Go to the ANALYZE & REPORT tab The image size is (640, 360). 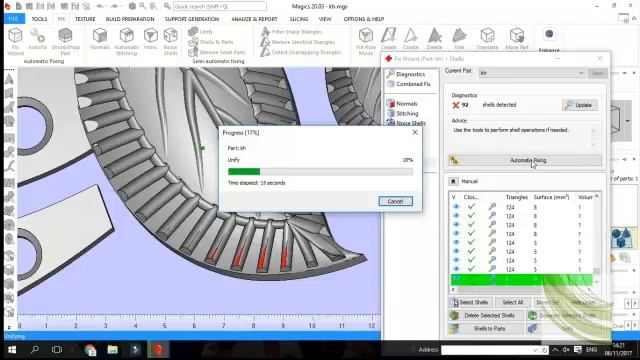(x=254, y=19)
